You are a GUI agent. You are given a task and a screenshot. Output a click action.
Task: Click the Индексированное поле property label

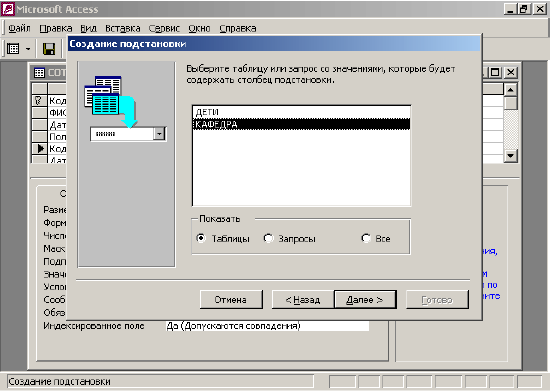[94, 326]
